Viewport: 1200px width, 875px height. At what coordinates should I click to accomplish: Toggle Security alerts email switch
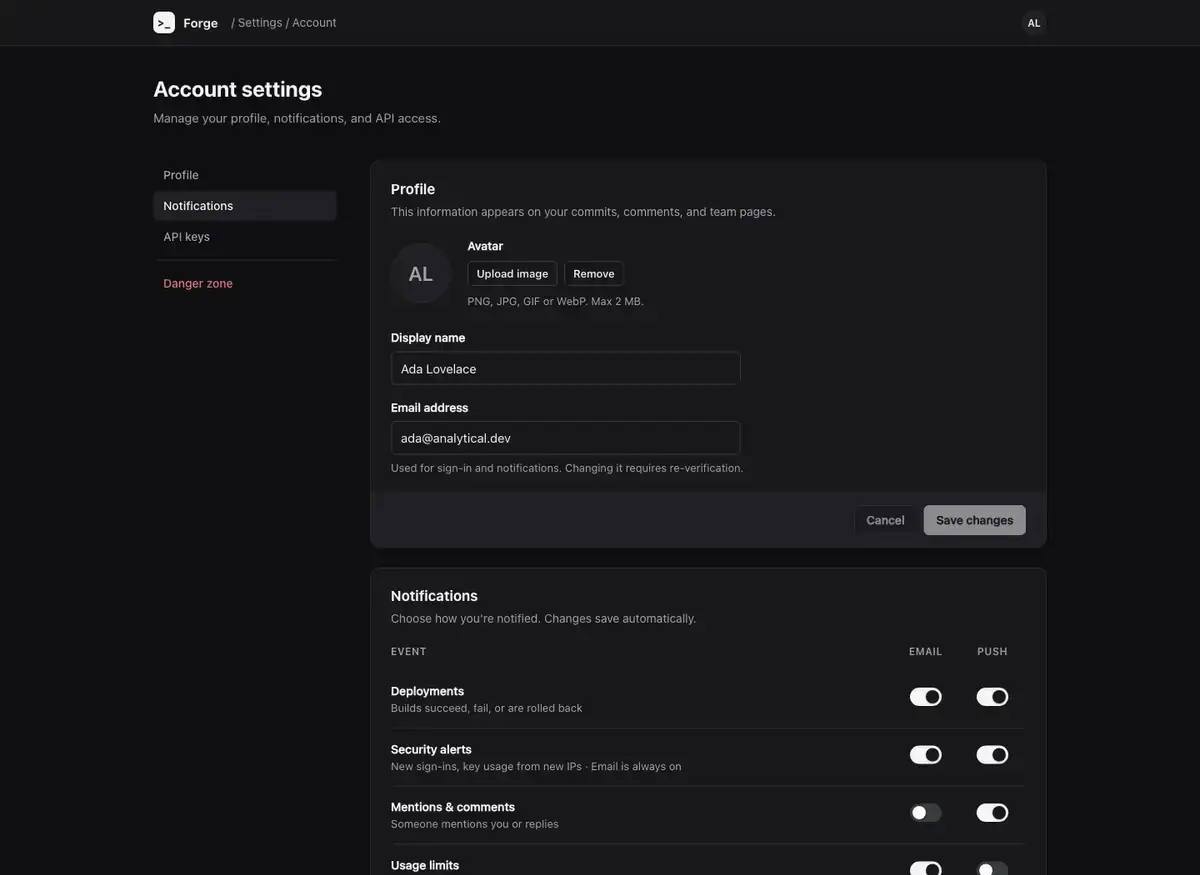point(926,755)
